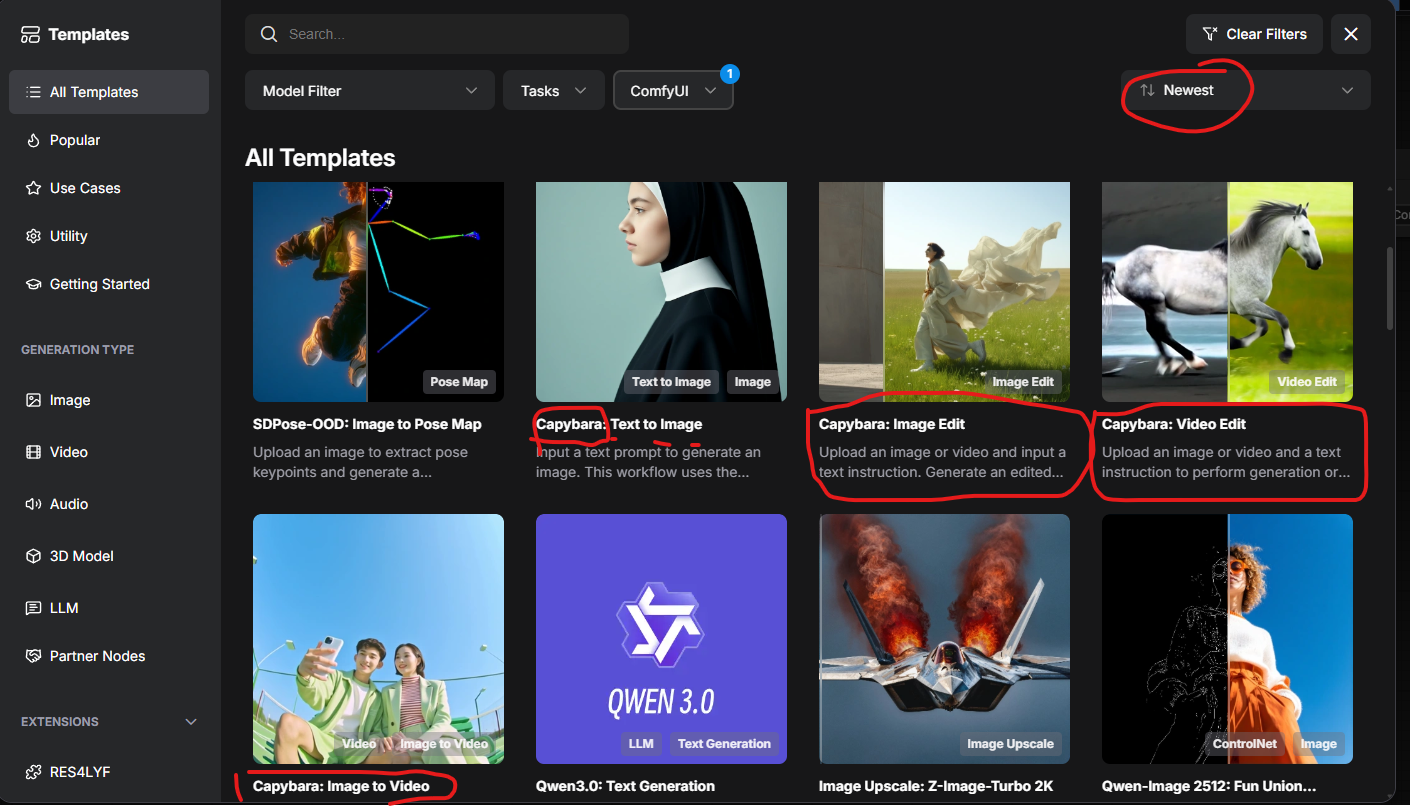Click the templates list vertical scrollbar
Viewport: 1410px width, 806px height.
[1390, 290]
